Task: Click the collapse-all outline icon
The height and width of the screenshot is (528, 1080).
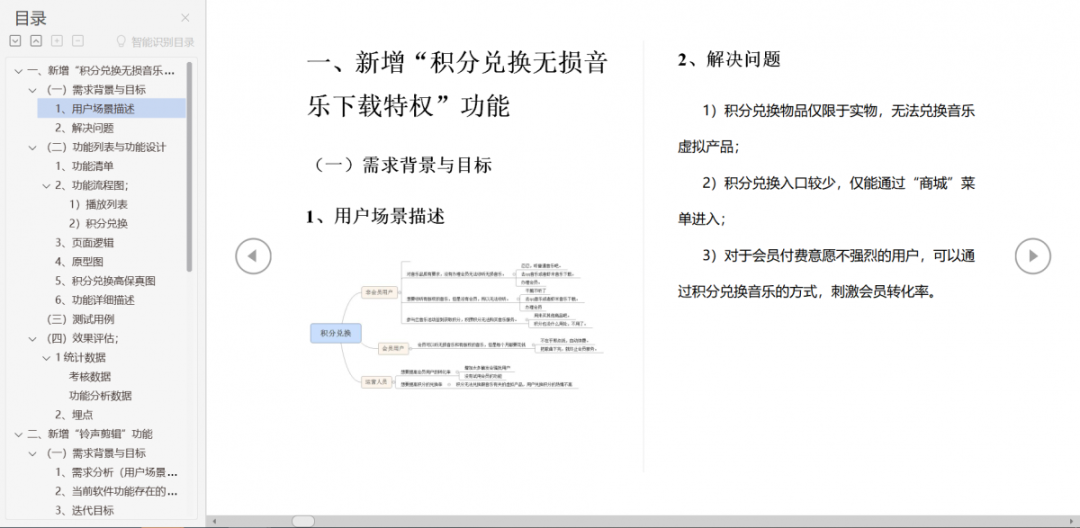Action: pyautogui.click(x=36, y=41)
